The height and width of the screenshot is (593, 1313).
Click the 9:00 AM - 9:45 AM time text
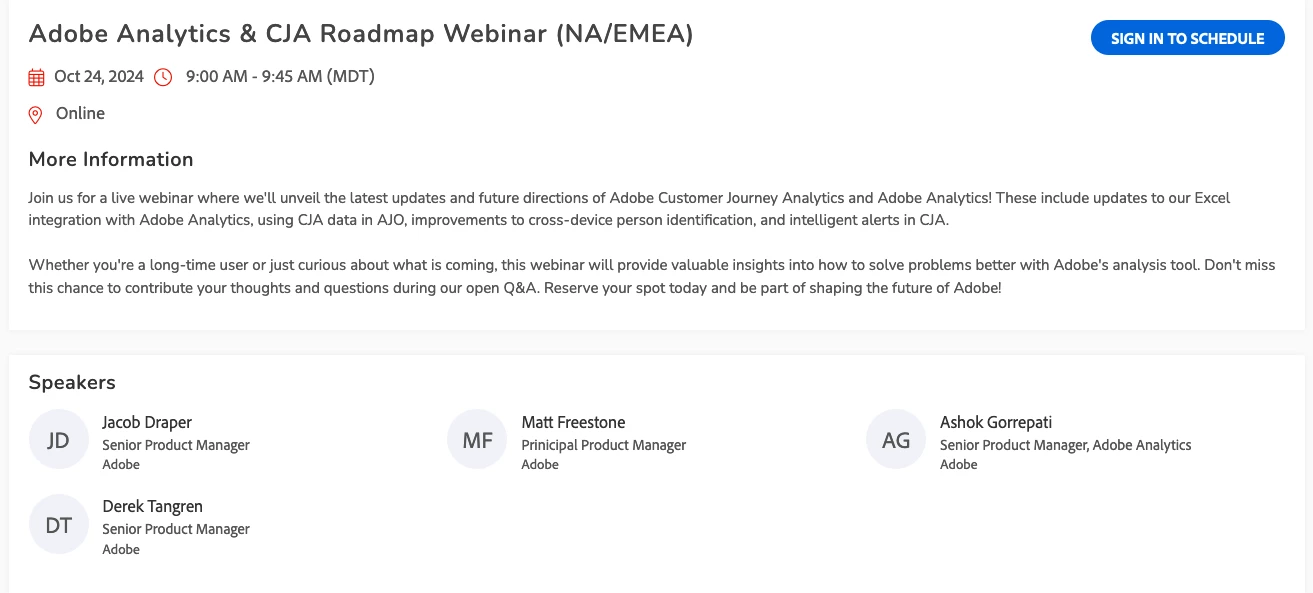(280, 77)
